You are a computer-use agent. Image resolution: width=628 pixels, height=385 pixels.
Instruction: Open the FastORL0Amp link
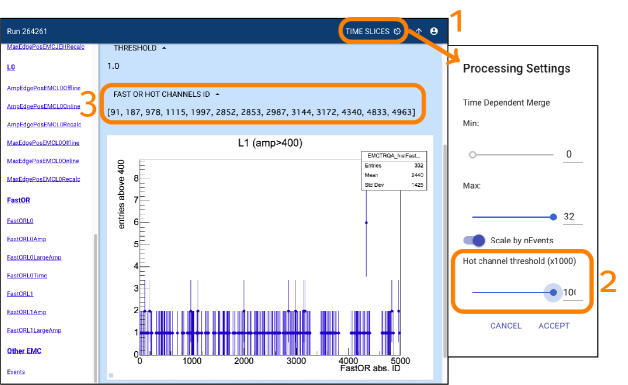coord(26,239)
